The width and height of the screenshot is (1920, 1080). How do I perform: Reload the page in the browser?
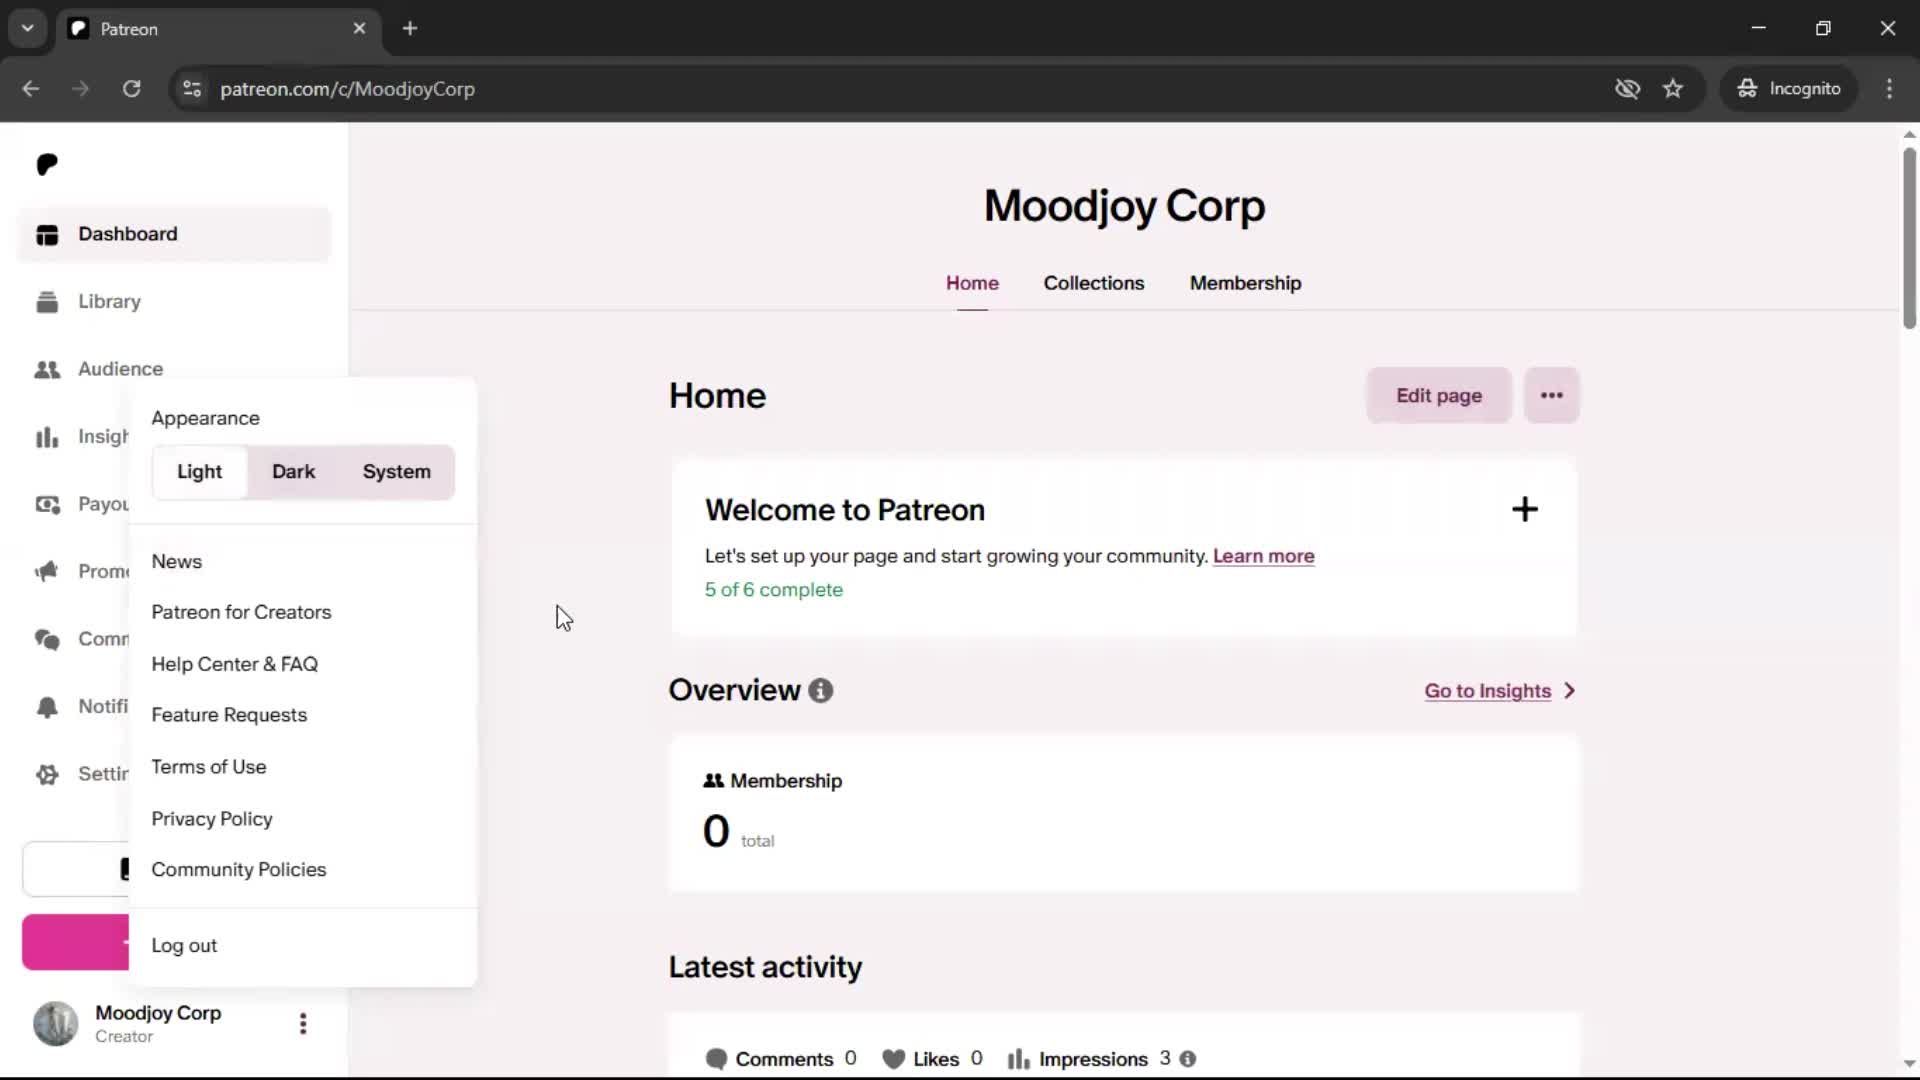pyautogui.click(x=131, y=89)
